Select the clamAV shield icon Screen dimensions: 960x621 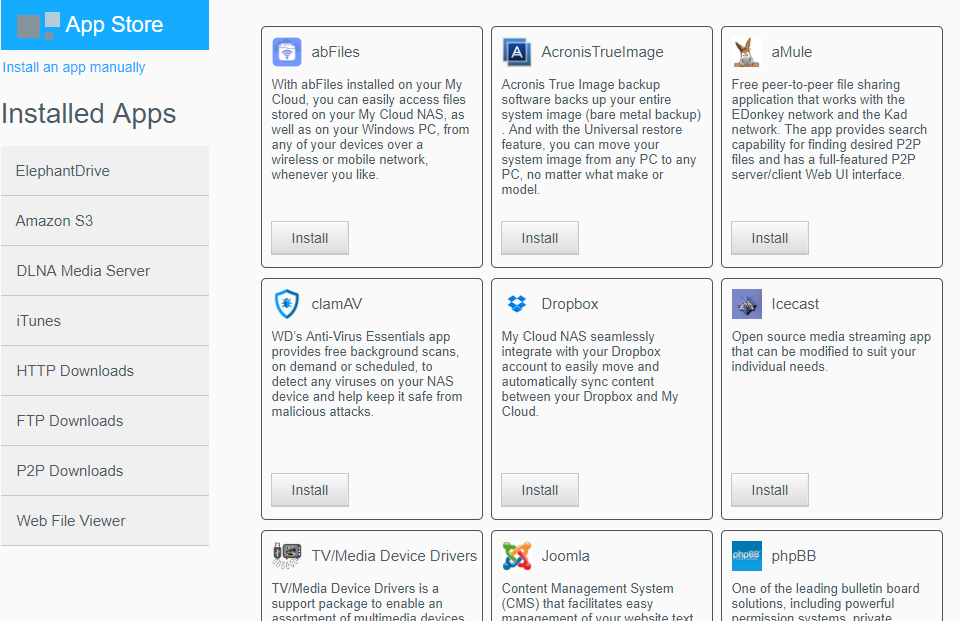tap(286, 303)
